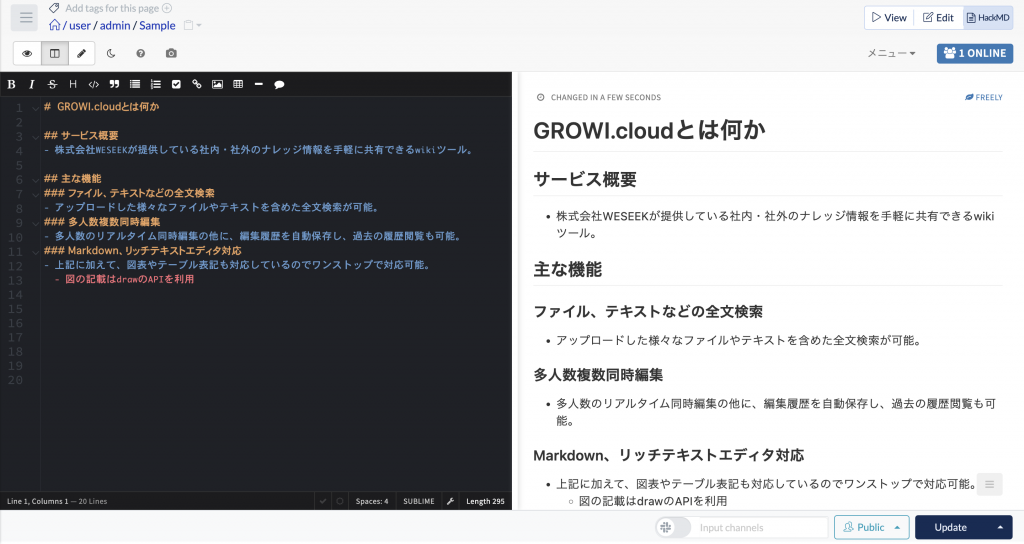1024x544 pixels.
Task: Click the table of contents icon in preview
Action: click(989, 485)
